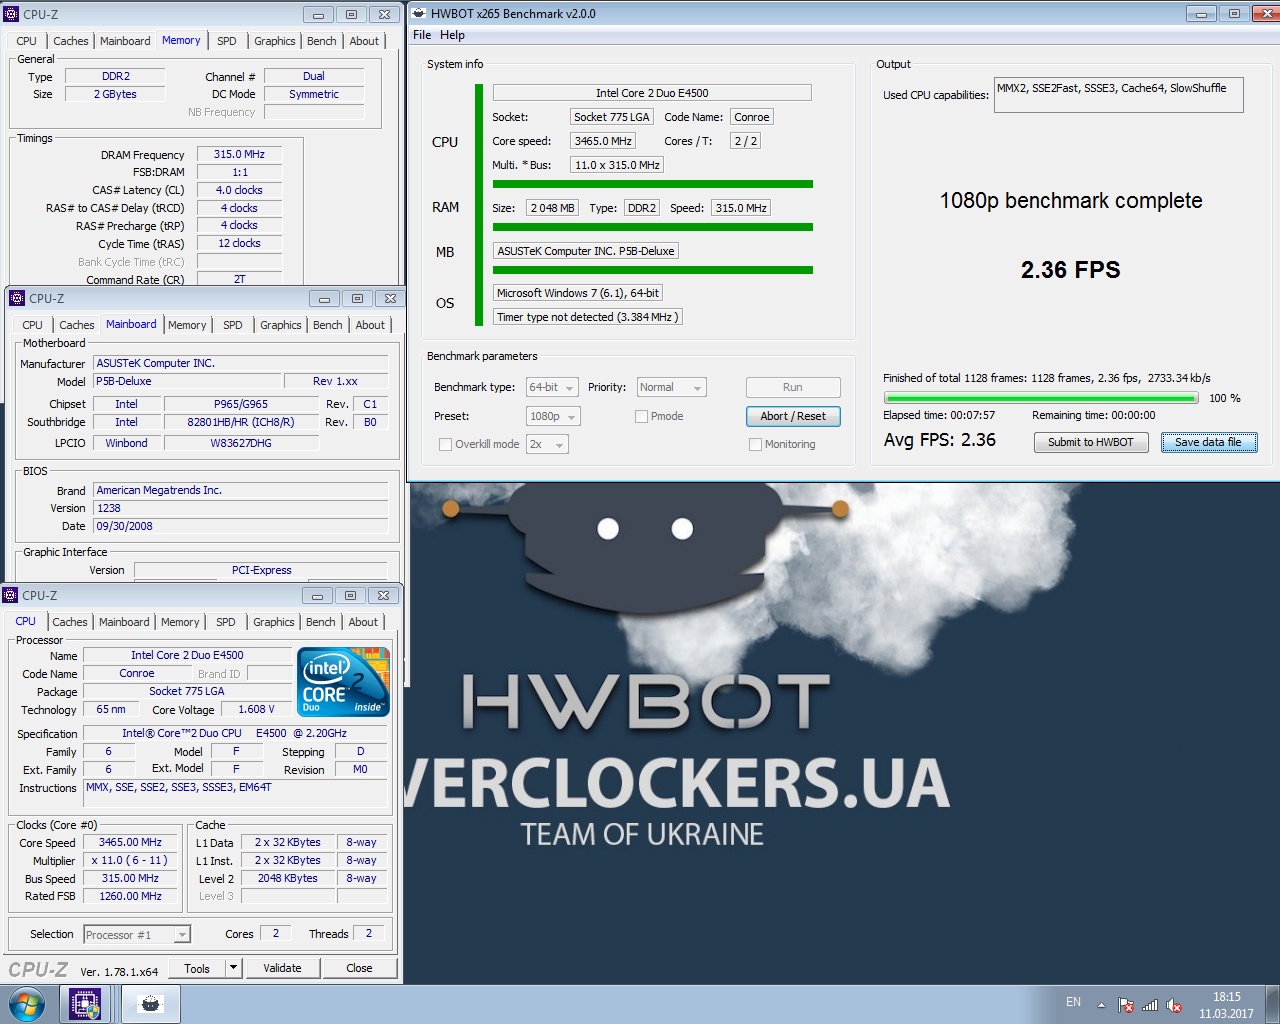
Task: Open About tab in top Memory window
Action: (364, 41)
